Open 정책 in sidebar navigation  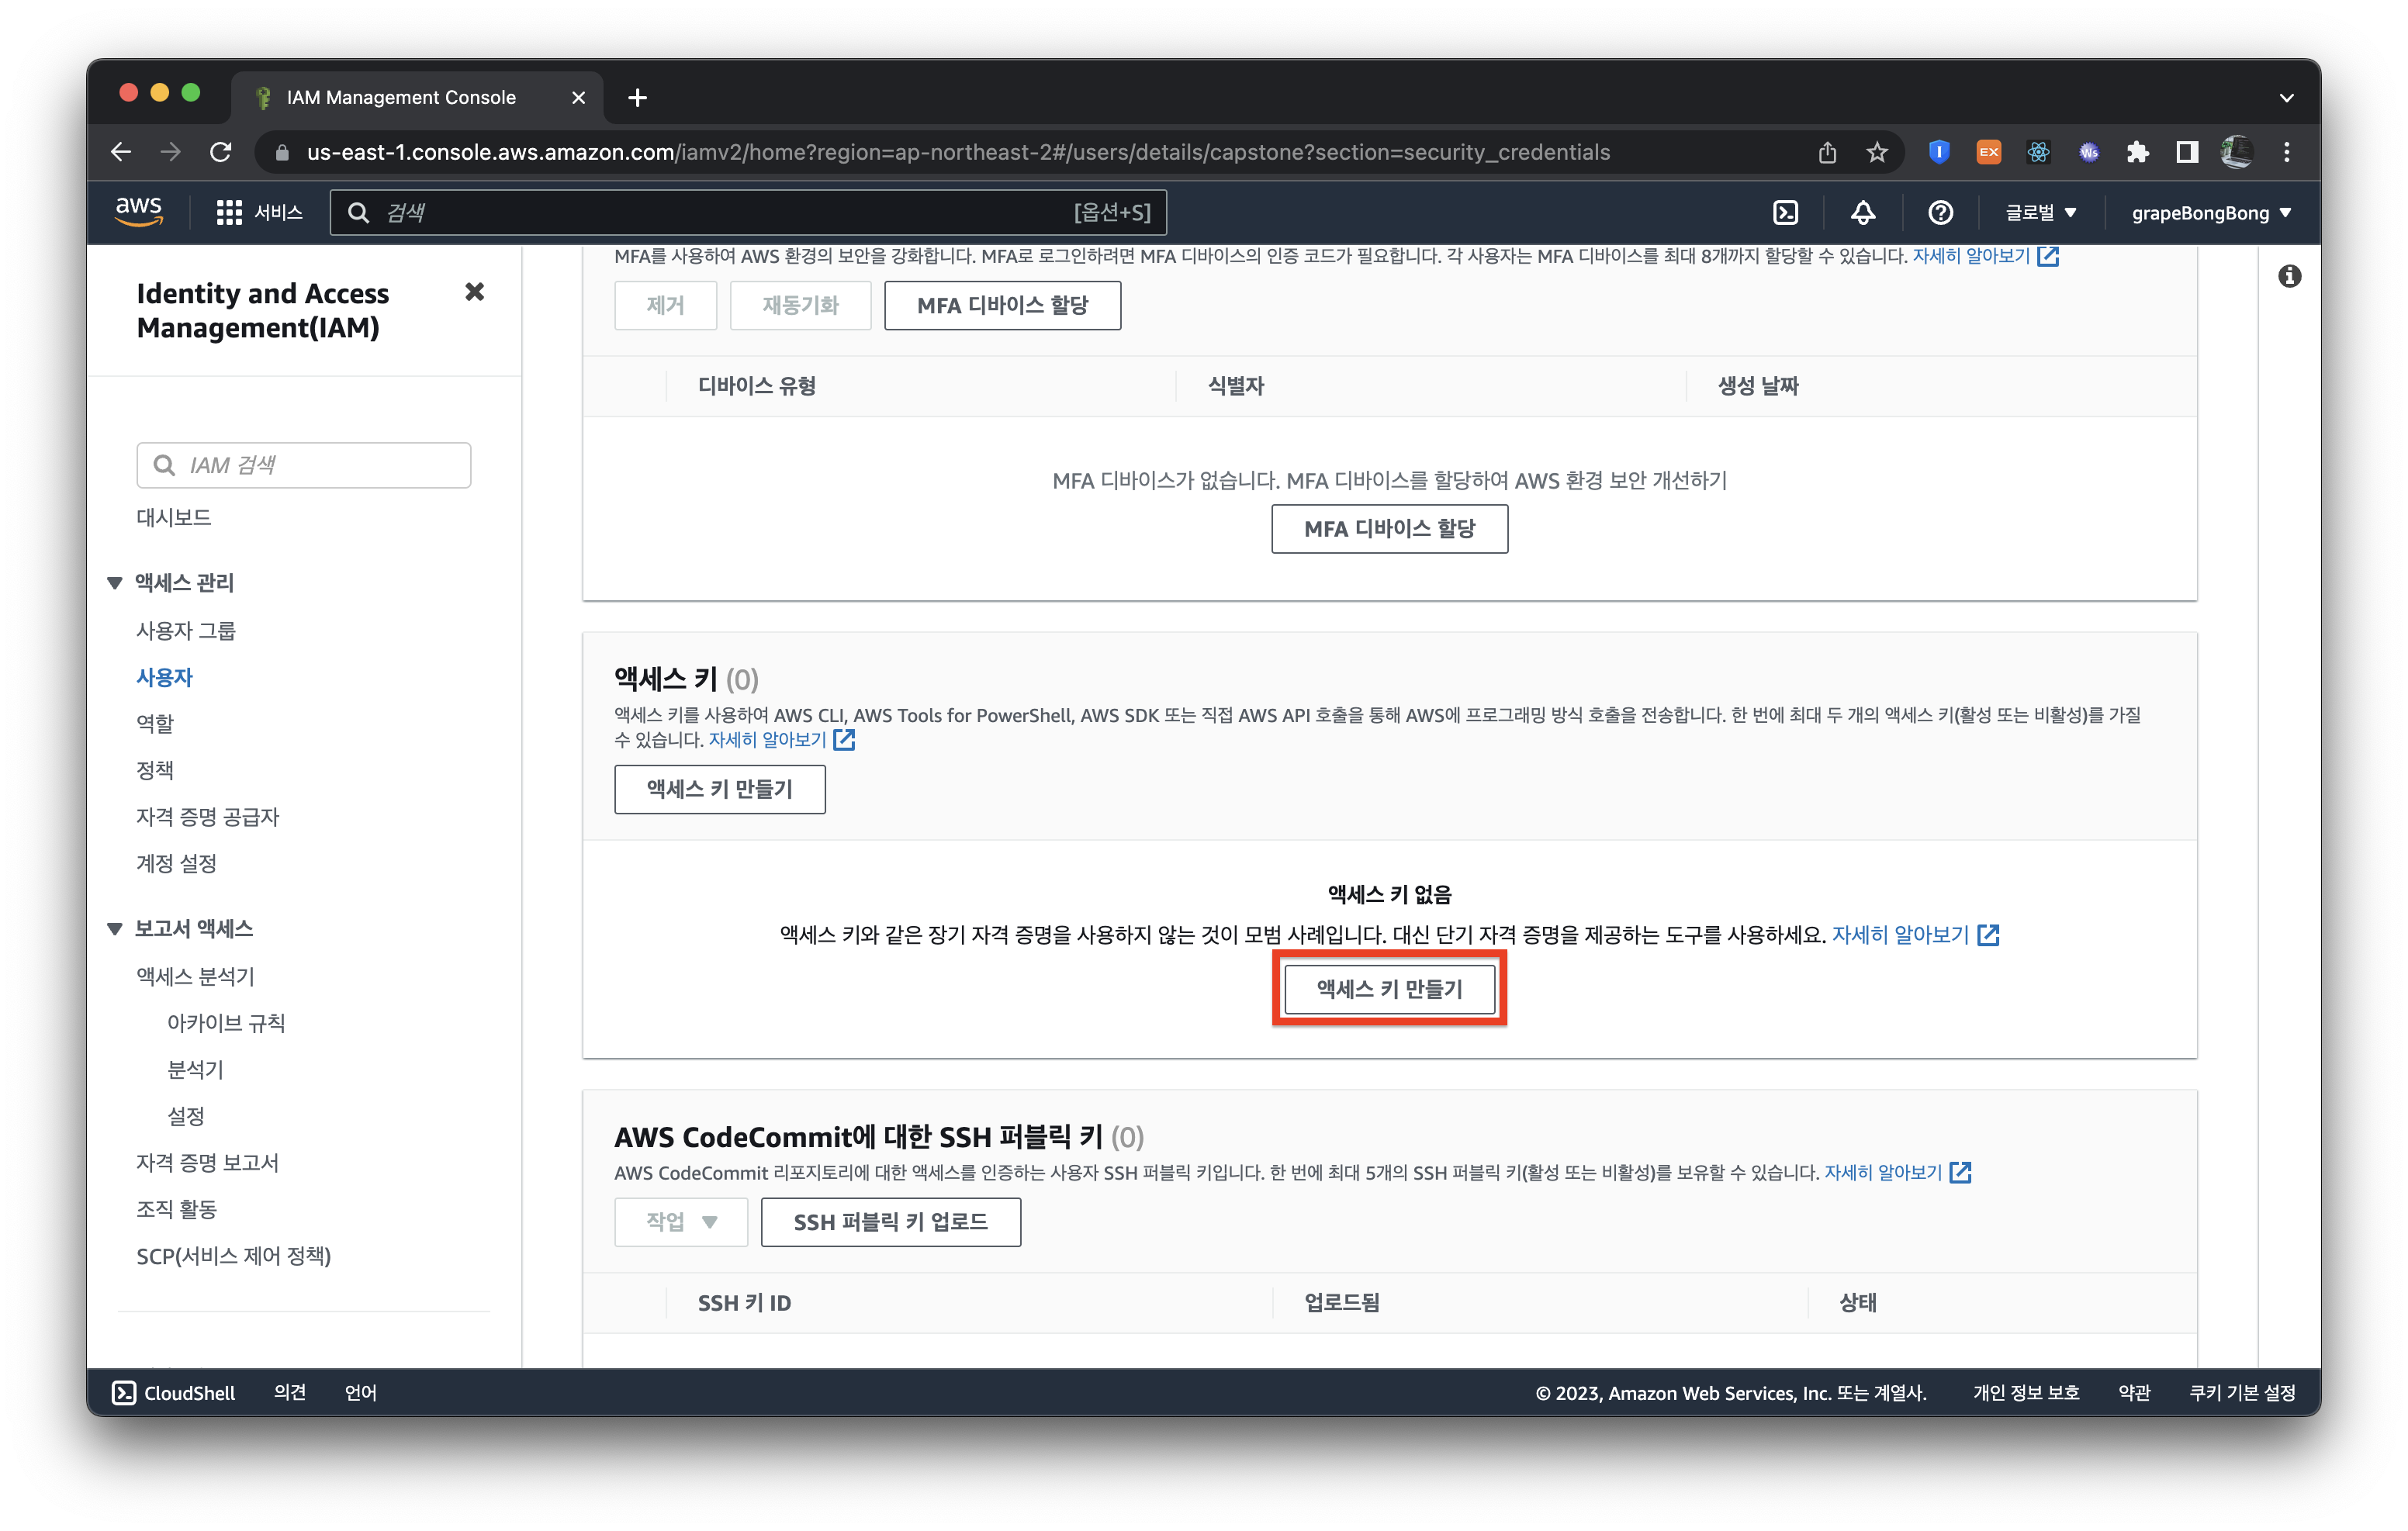click(x=155, y=769)
